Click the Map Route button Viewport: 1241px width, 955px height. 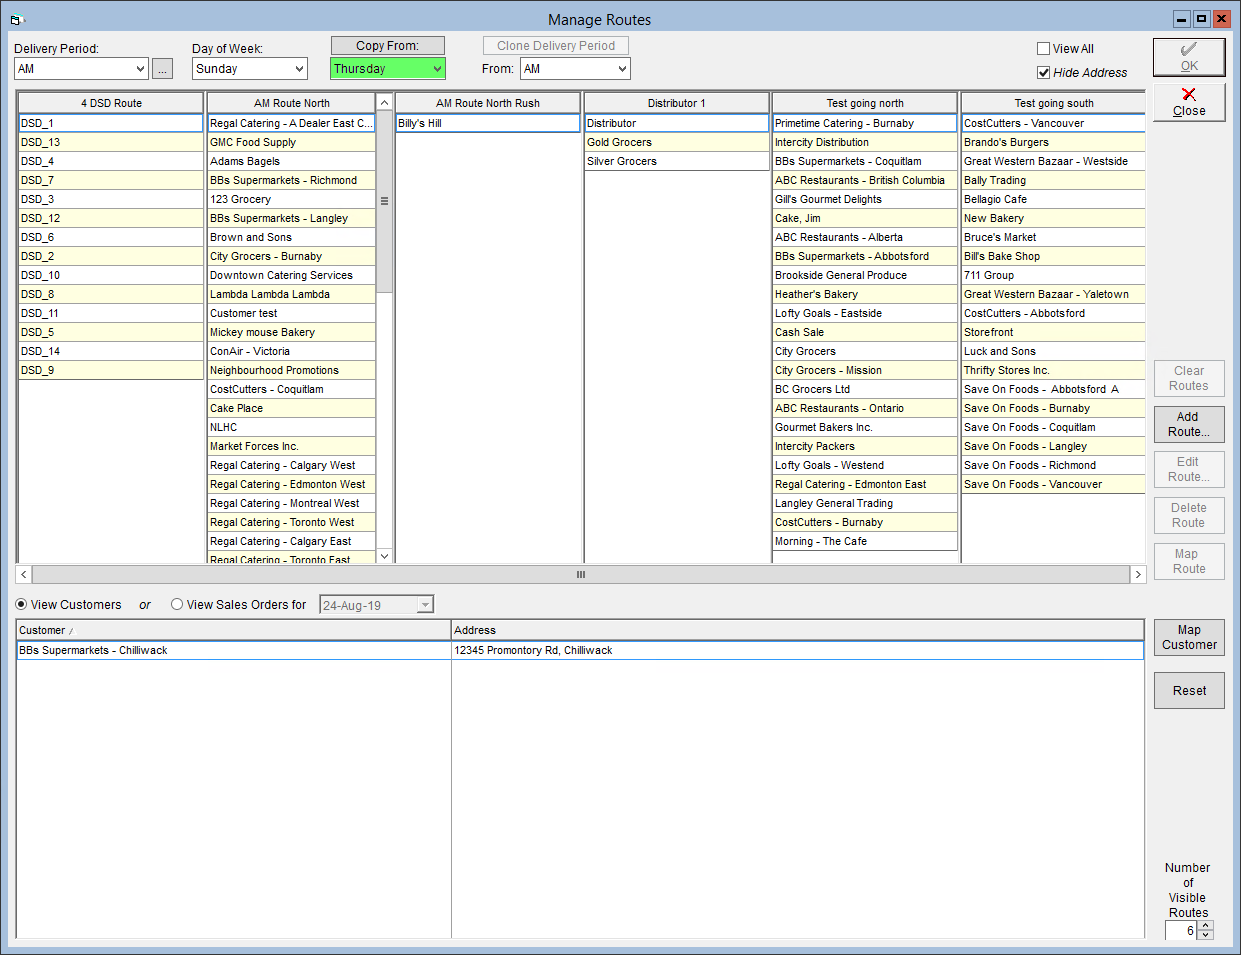click(1189, 561)
